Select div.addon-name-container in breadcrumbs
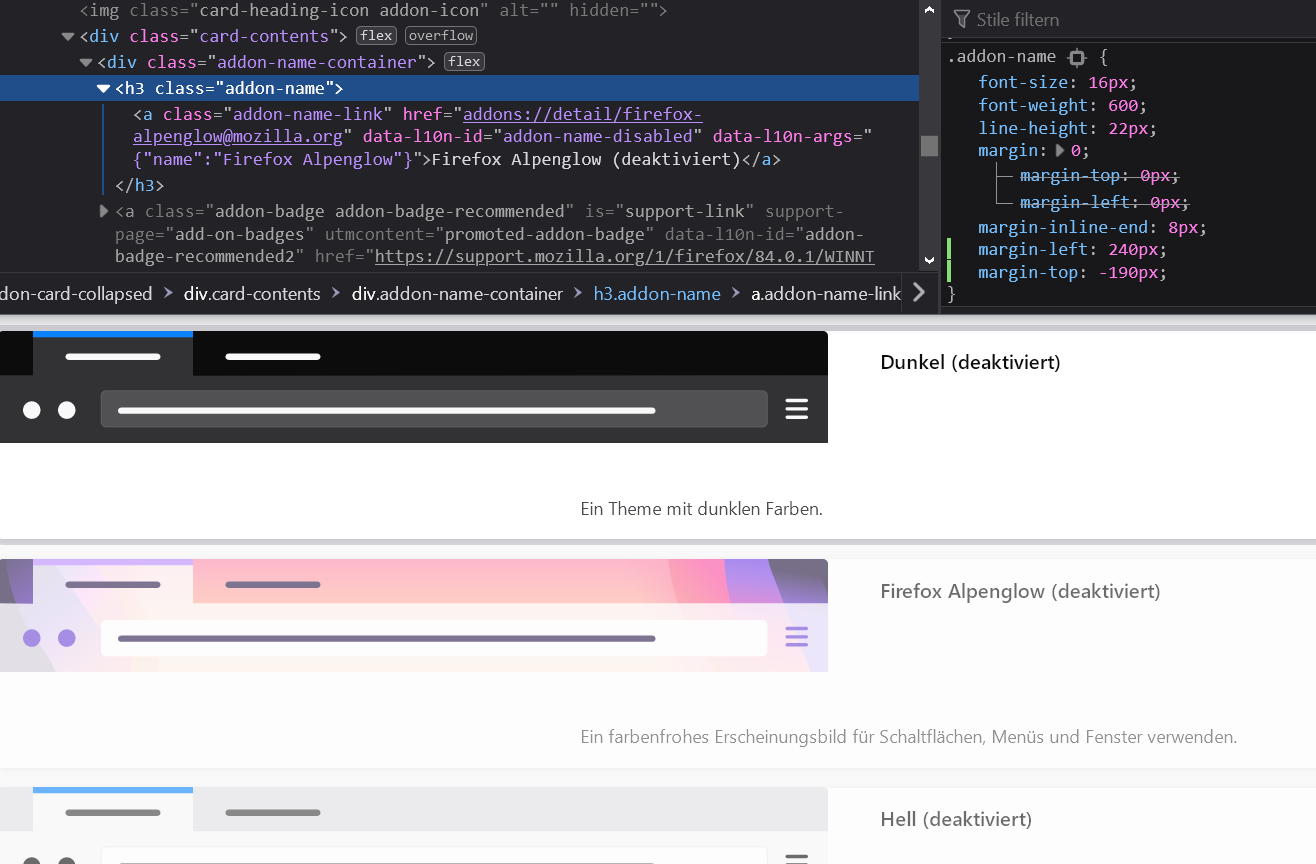Image resolution: width=1316 pixels, height=864 pixels. click(456, 294)
